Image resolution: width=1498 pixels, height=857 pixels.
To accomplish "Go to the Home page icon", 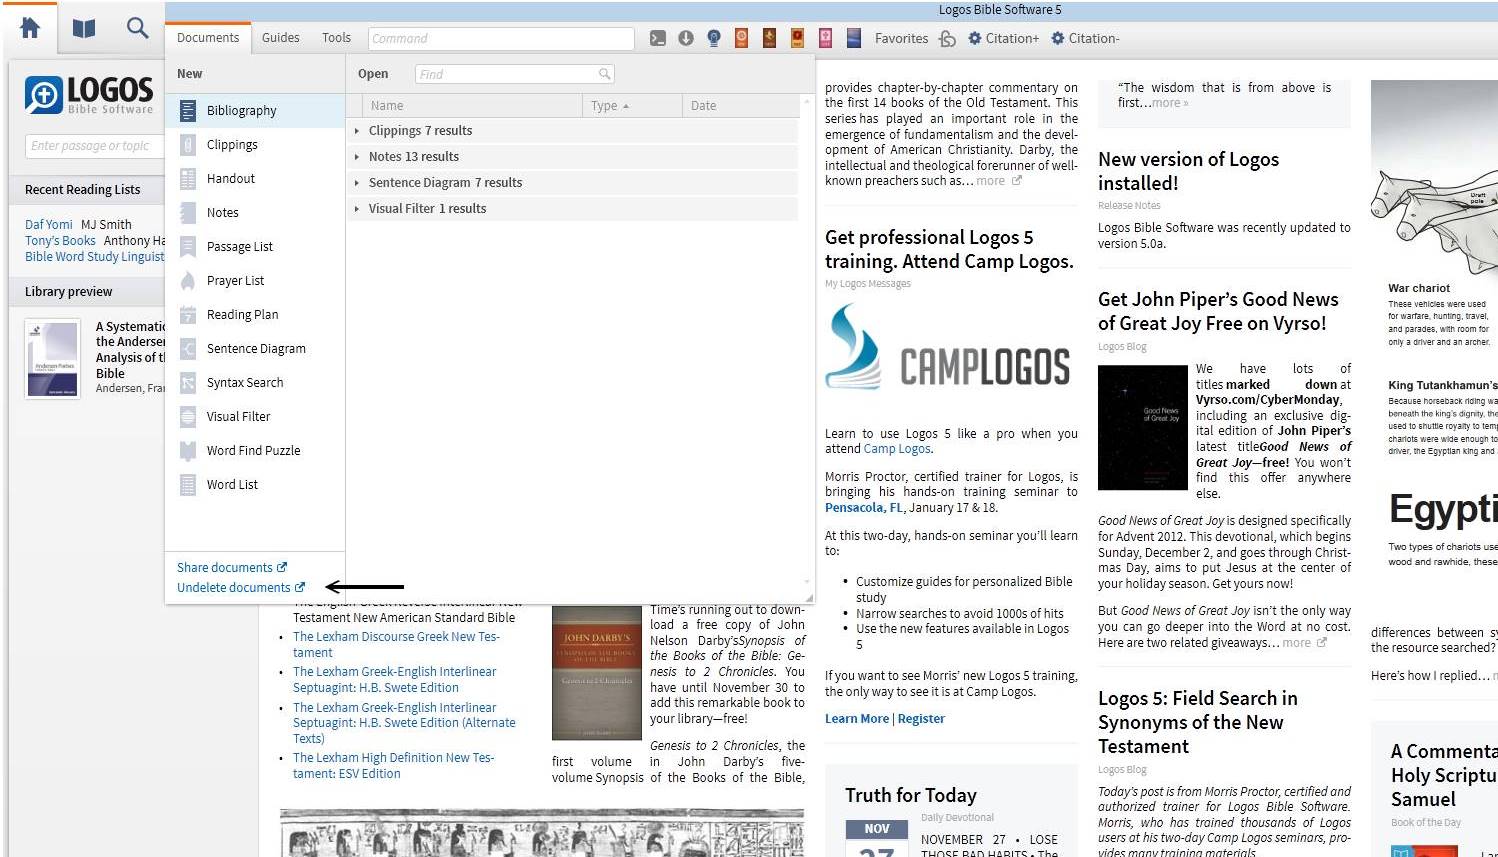I will pyautogui.click(x=30, y=28).
